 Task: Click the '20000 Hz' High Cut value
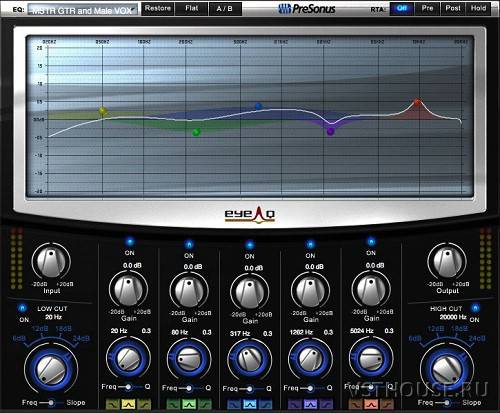point(453,317)
